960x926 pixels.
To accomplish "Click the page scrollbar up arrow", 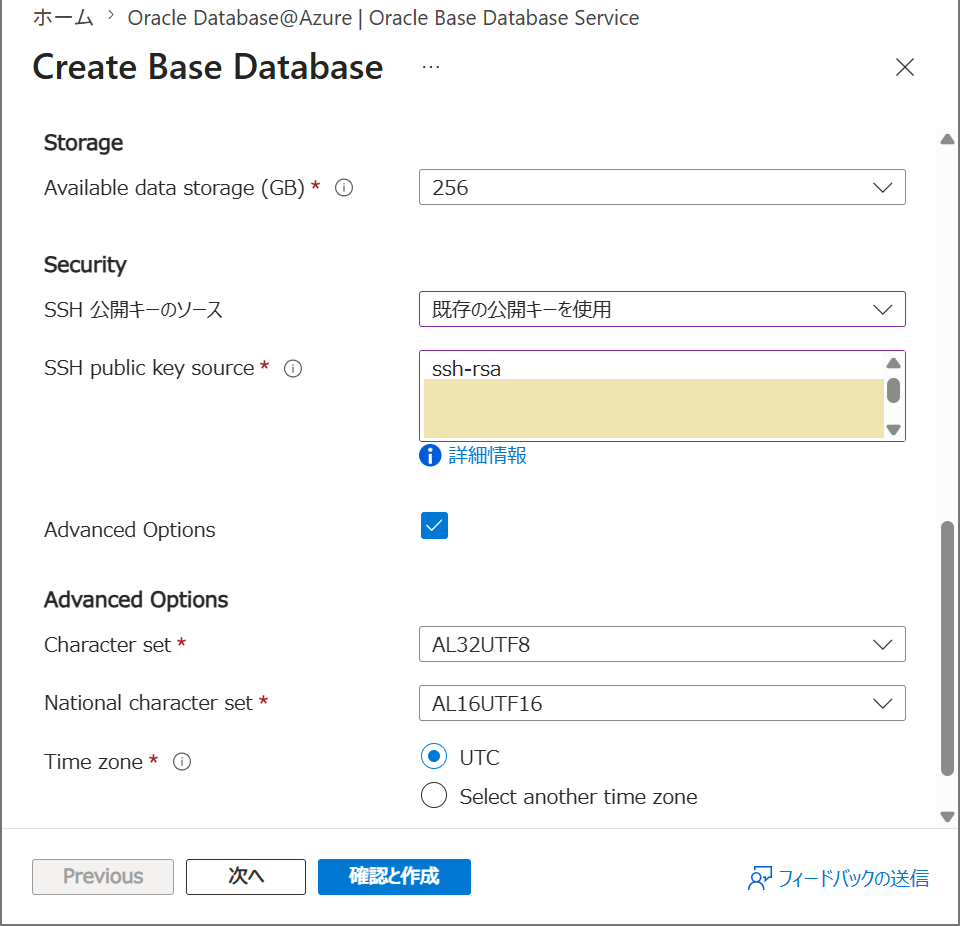I will pos(947,140).
